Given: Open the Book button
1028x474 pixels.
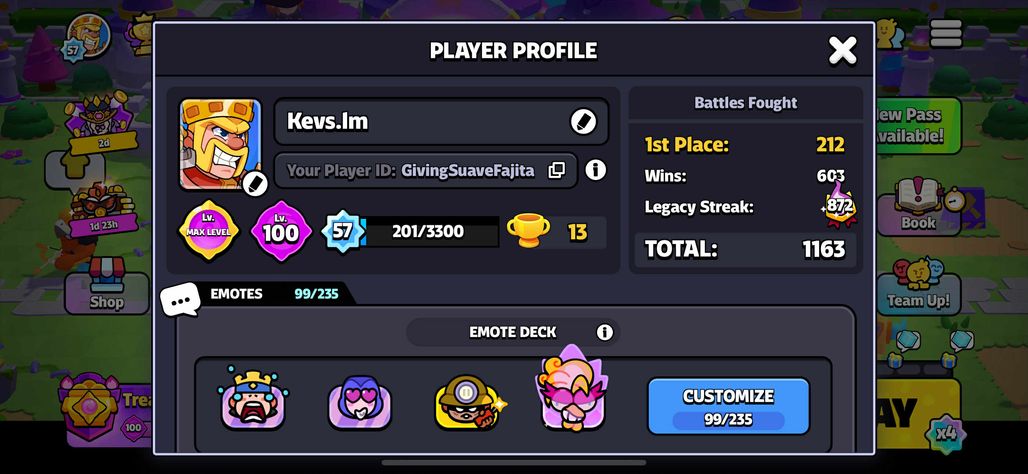Looking at the screenshot, I should pyautogui.click(x=918, y=207).
